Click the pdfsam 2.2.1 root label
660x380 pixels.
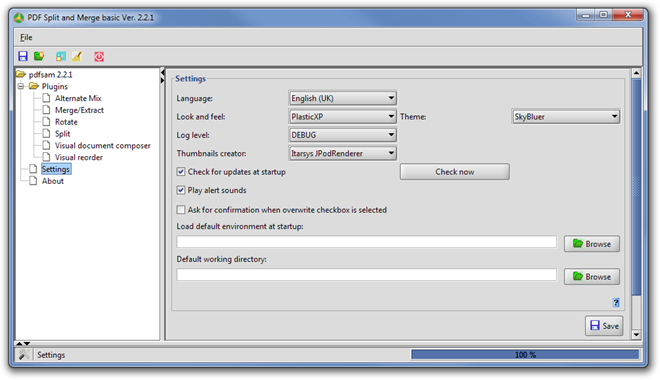point(51,74)
